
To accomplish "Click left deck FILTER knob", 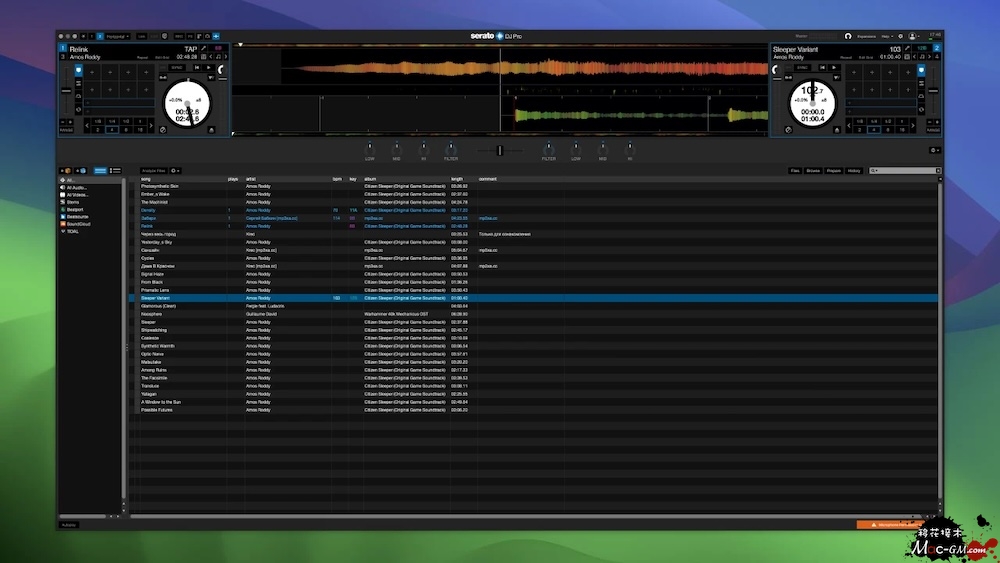I will tap(451, 149).
